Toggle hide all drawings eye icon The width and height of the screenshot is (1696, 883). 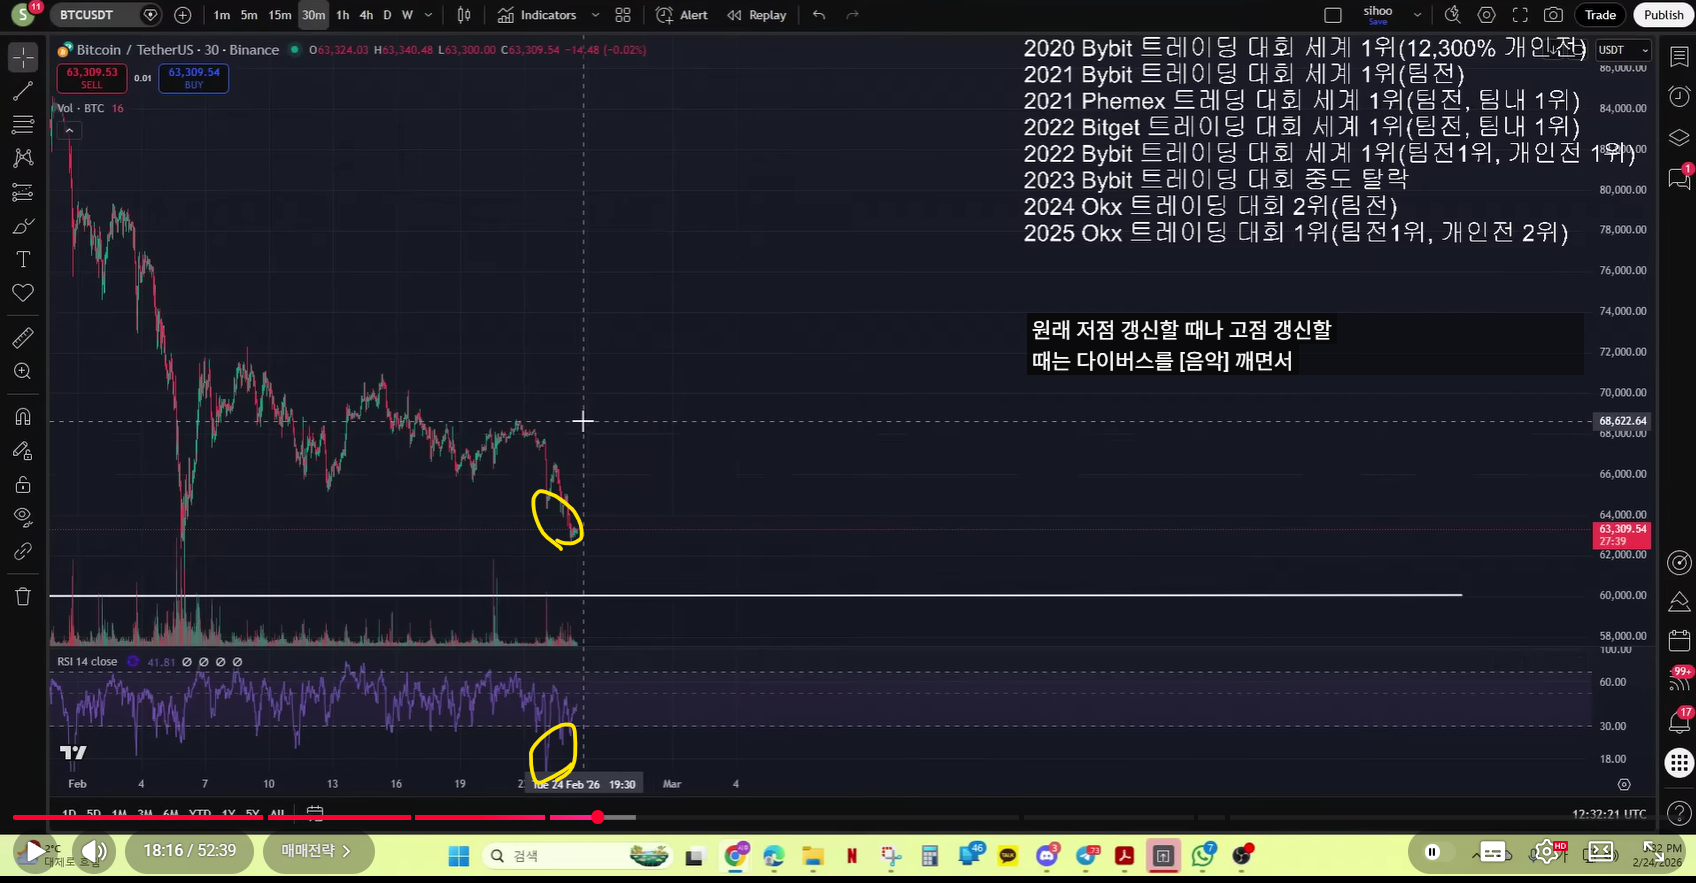23,517
